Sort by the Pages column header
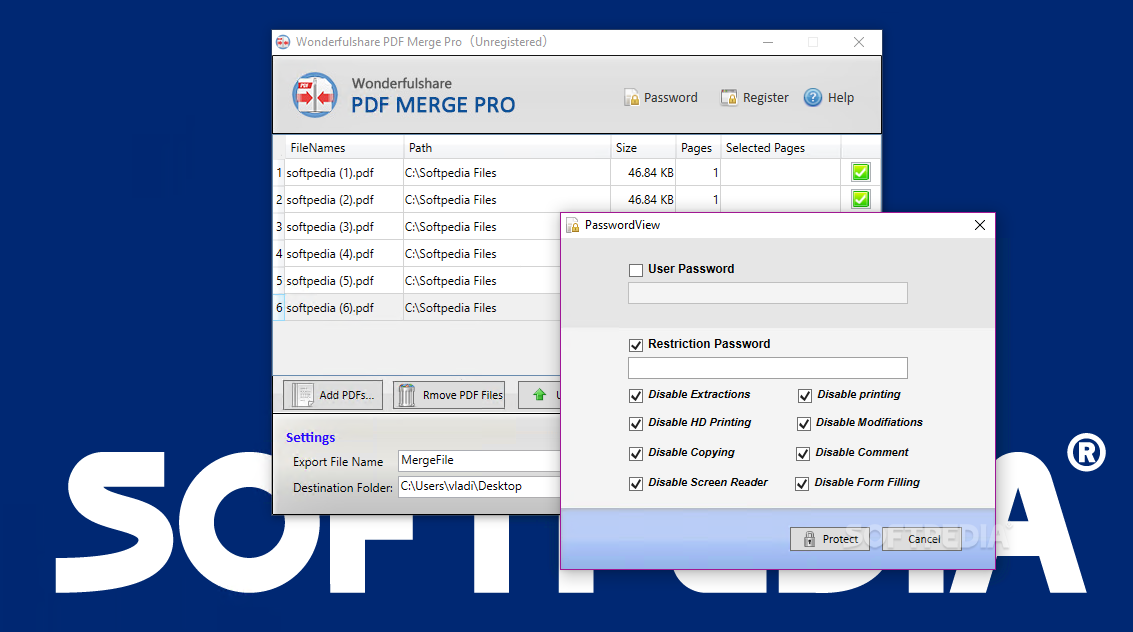Image resolution: width=1133 pixels, height=632 pixels. point(697,148)
